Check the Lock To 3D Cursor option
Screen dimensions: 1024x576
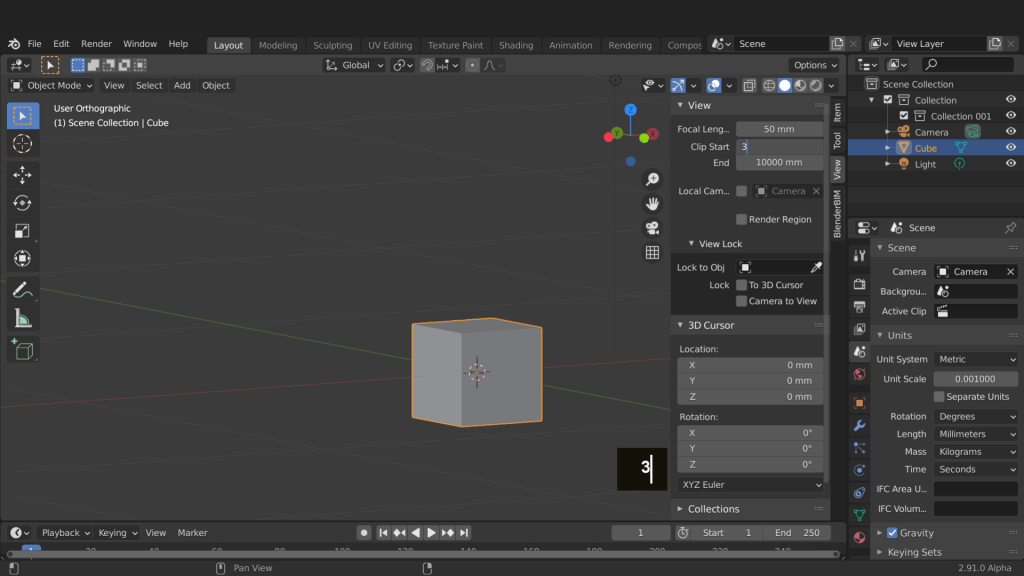[742, 285]
